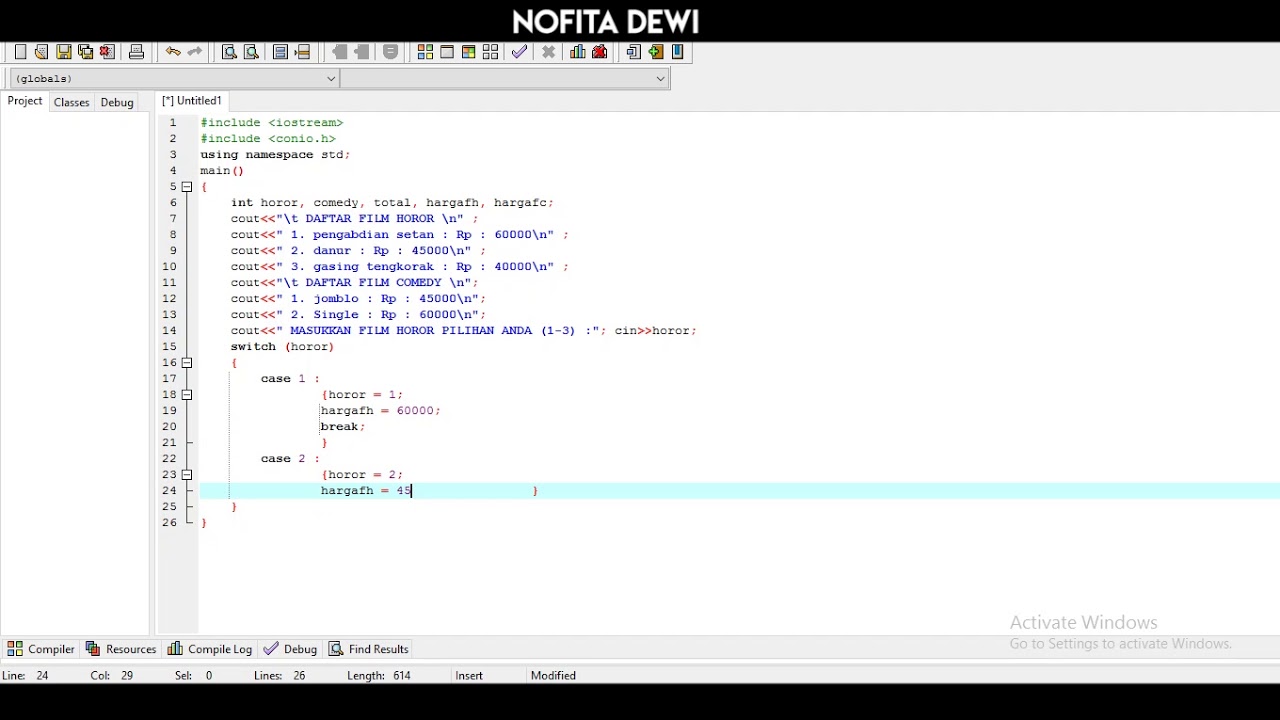
Task: Click the New special documents toolbar icon
Action: 633,52
